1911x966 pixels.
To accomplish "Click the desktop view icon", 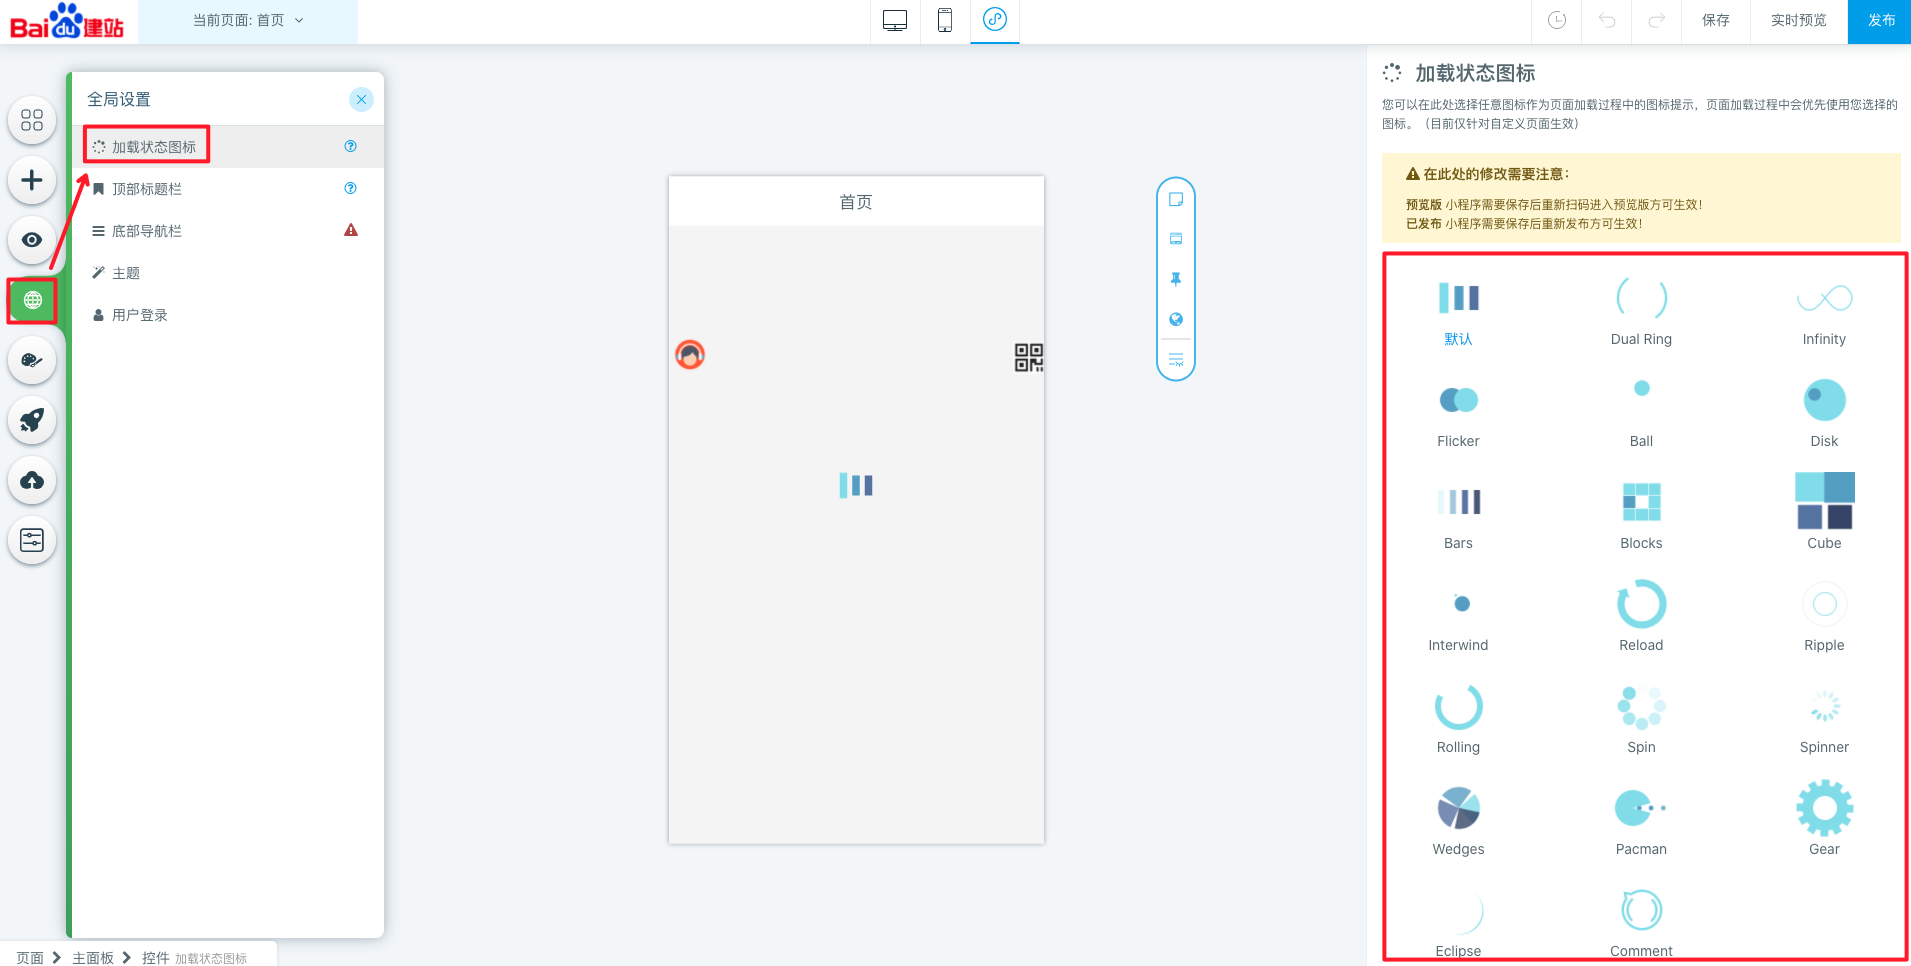I will (895, 20).
